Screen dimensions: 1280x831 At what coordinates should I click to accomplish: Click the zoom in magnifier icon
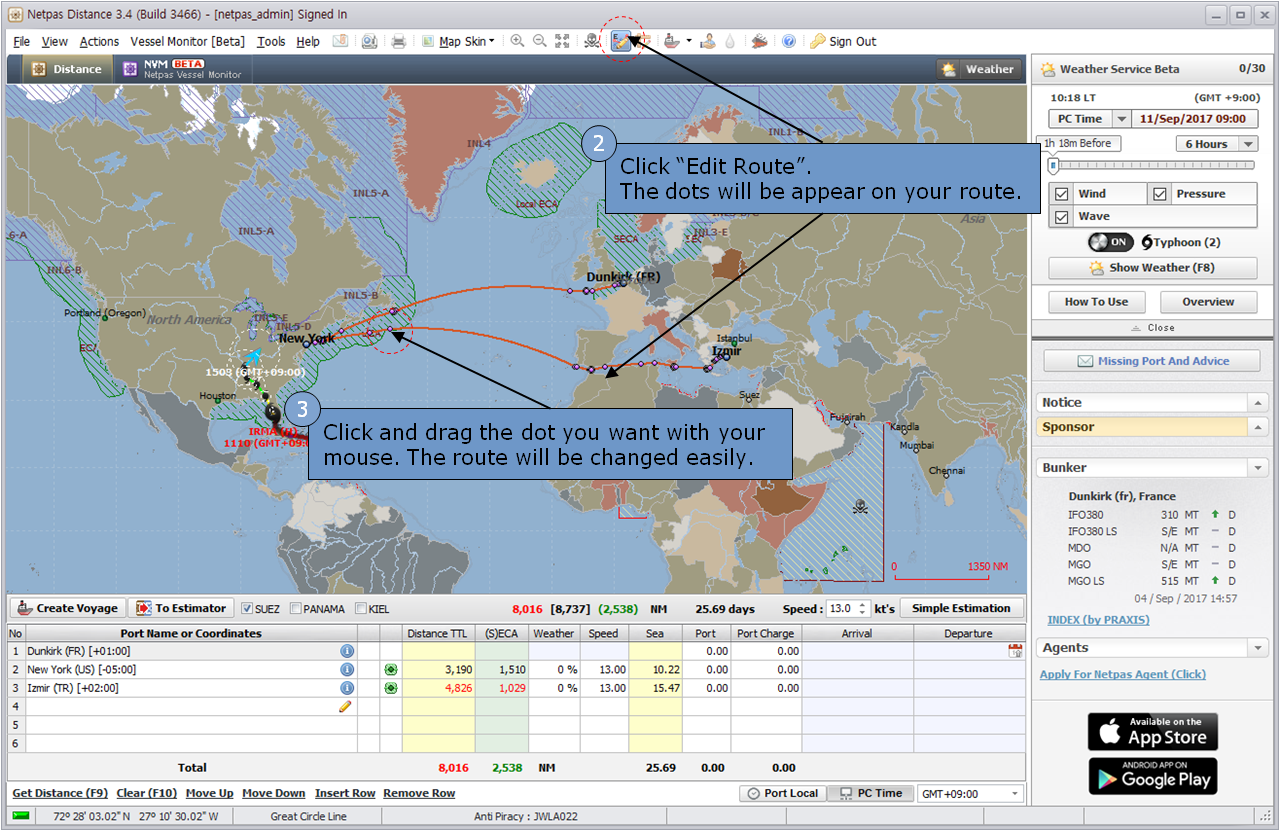(517, 41)
